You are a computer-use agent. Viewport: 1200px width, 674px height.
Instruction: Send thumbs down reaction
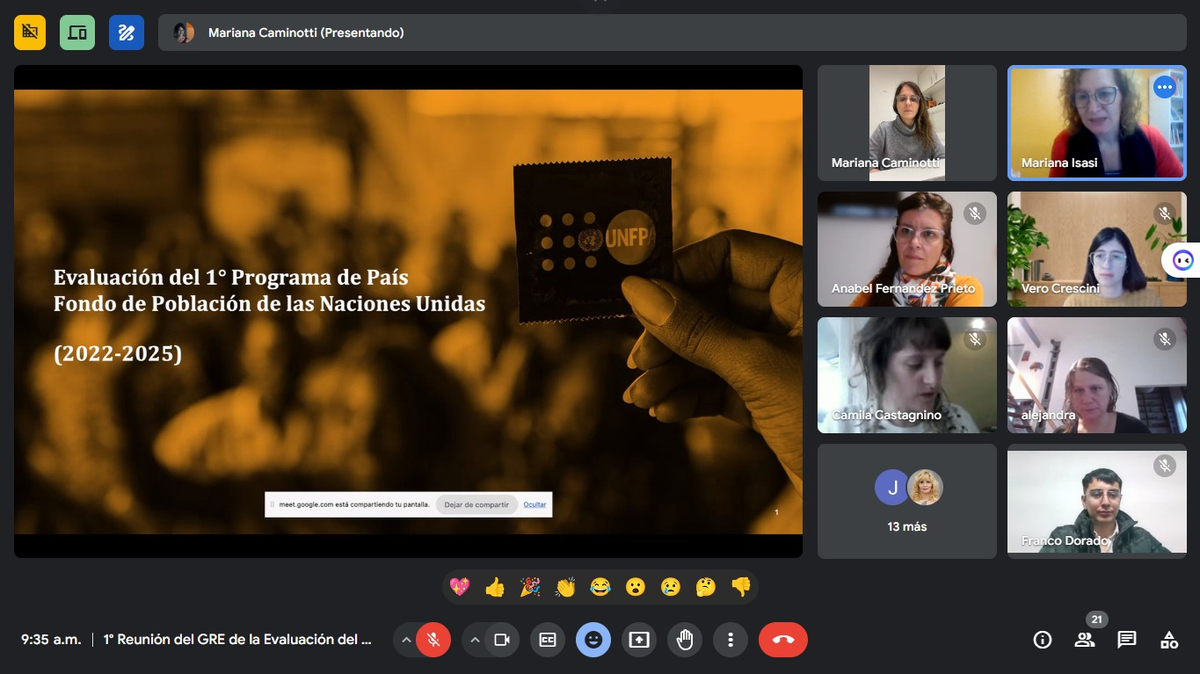[741, 587]
